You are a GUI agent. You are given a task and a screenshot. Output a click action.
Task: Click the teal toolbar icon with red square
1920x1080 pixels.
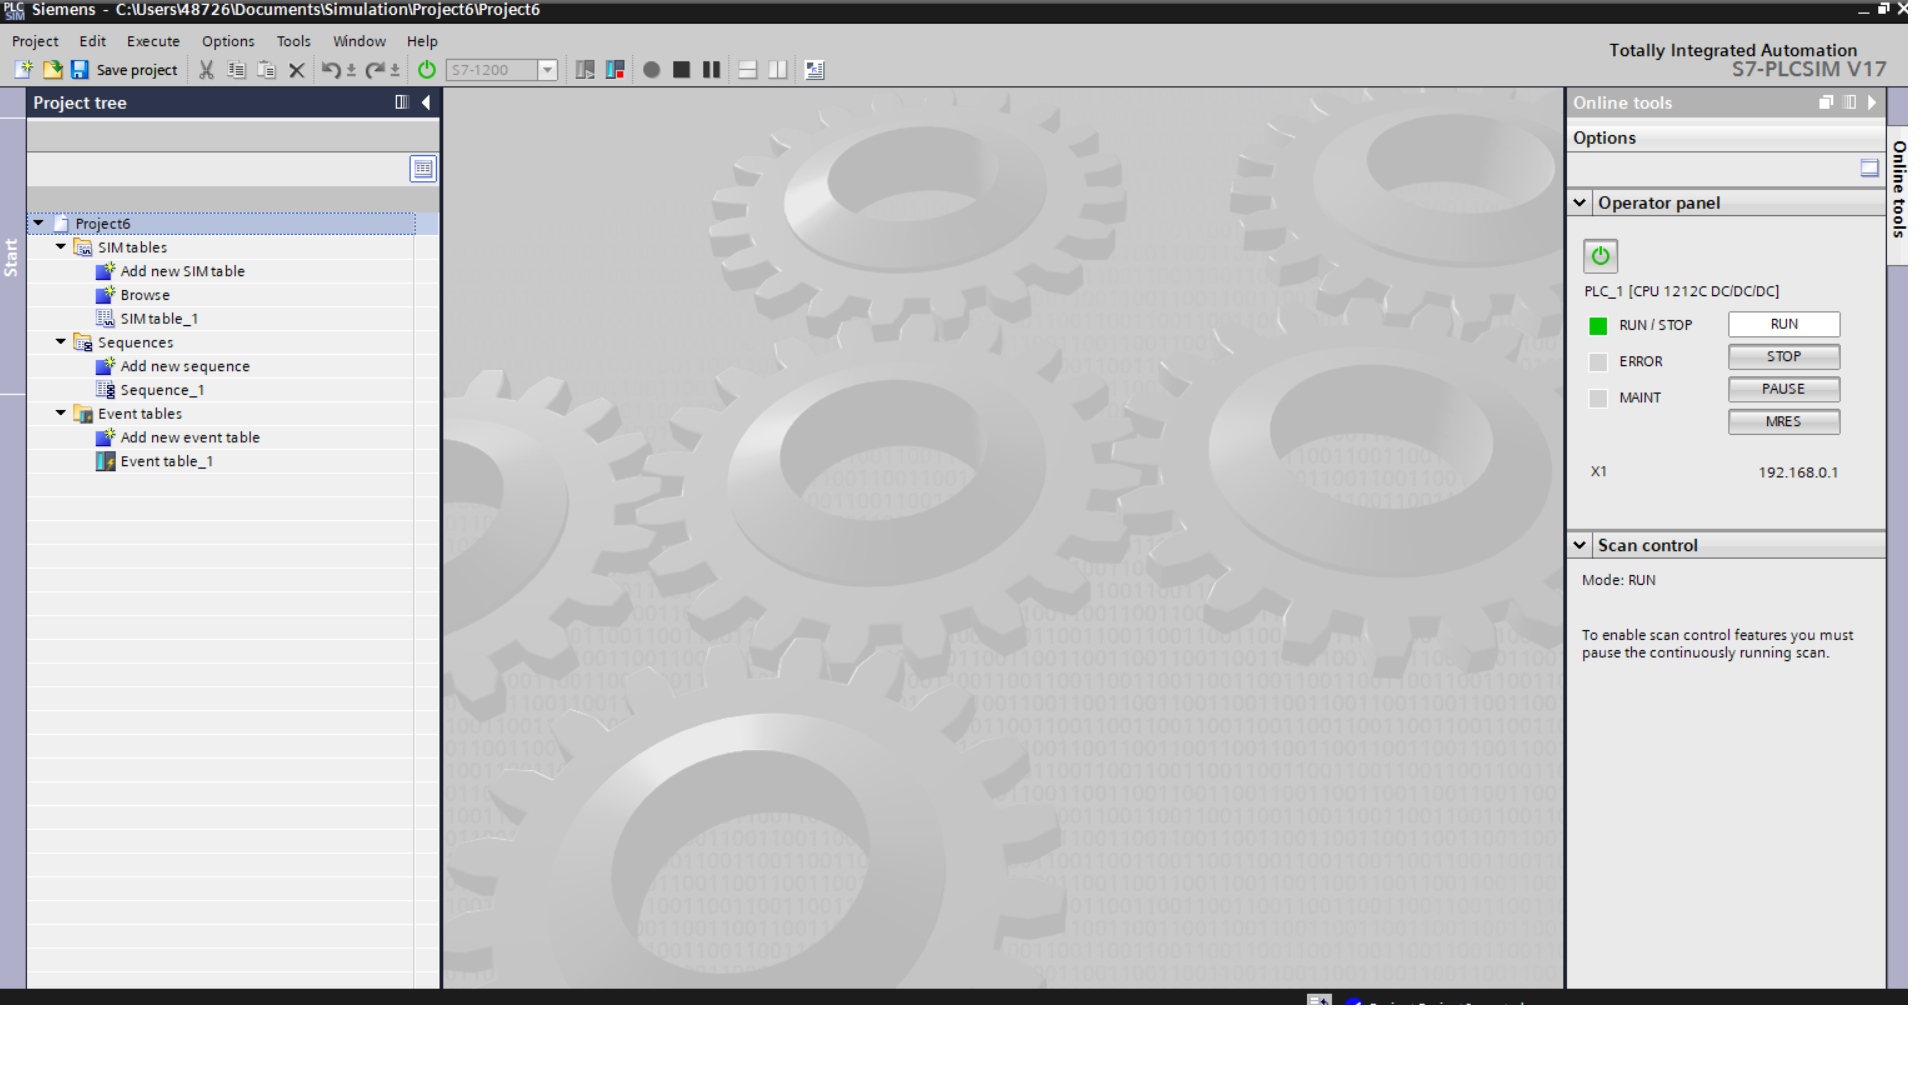click(615, 70)
